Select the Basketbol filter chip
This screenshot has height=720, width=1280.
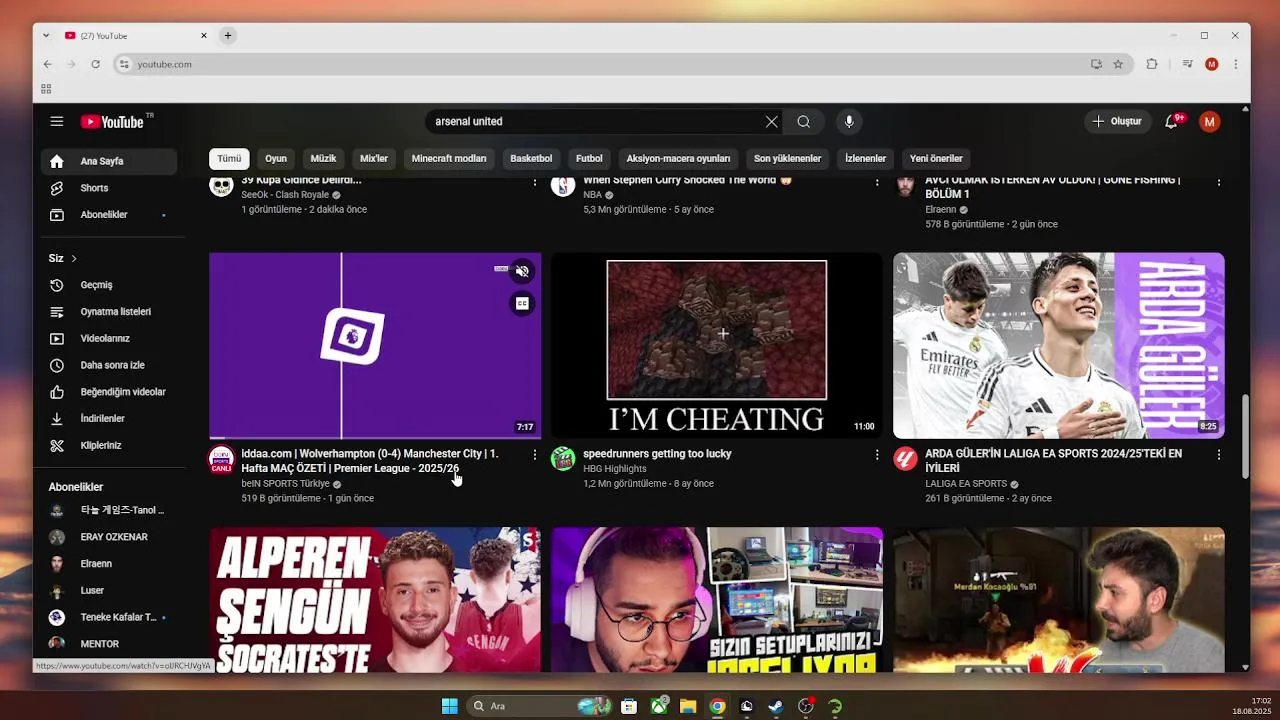point(531,158)
